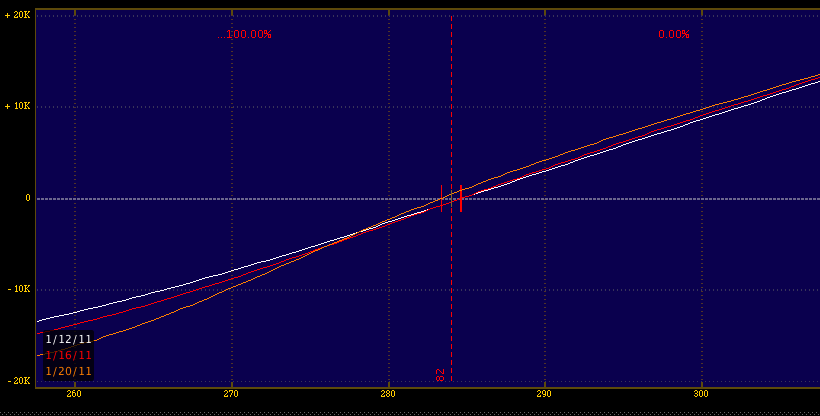Select the 270 price axis label
The width and height of the screenshot is (820, 416).
(x=232, y=393)
